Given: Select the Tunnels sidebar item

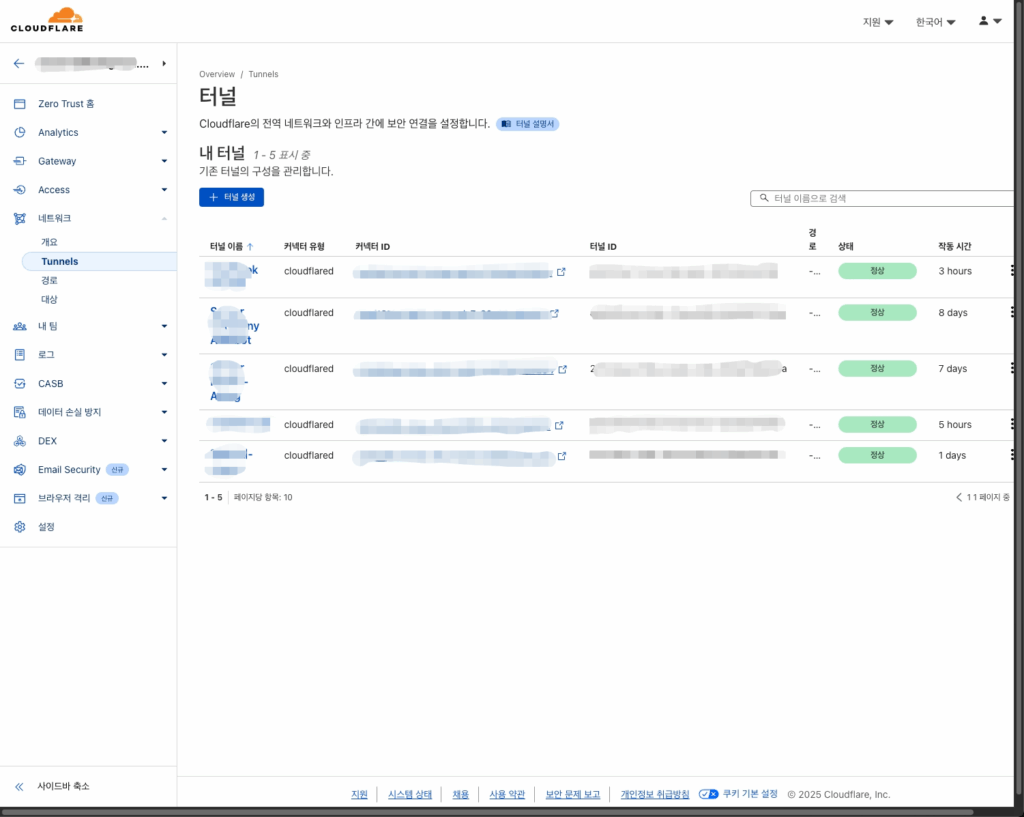Looking at the screenshot, I should tap(99, 261).
